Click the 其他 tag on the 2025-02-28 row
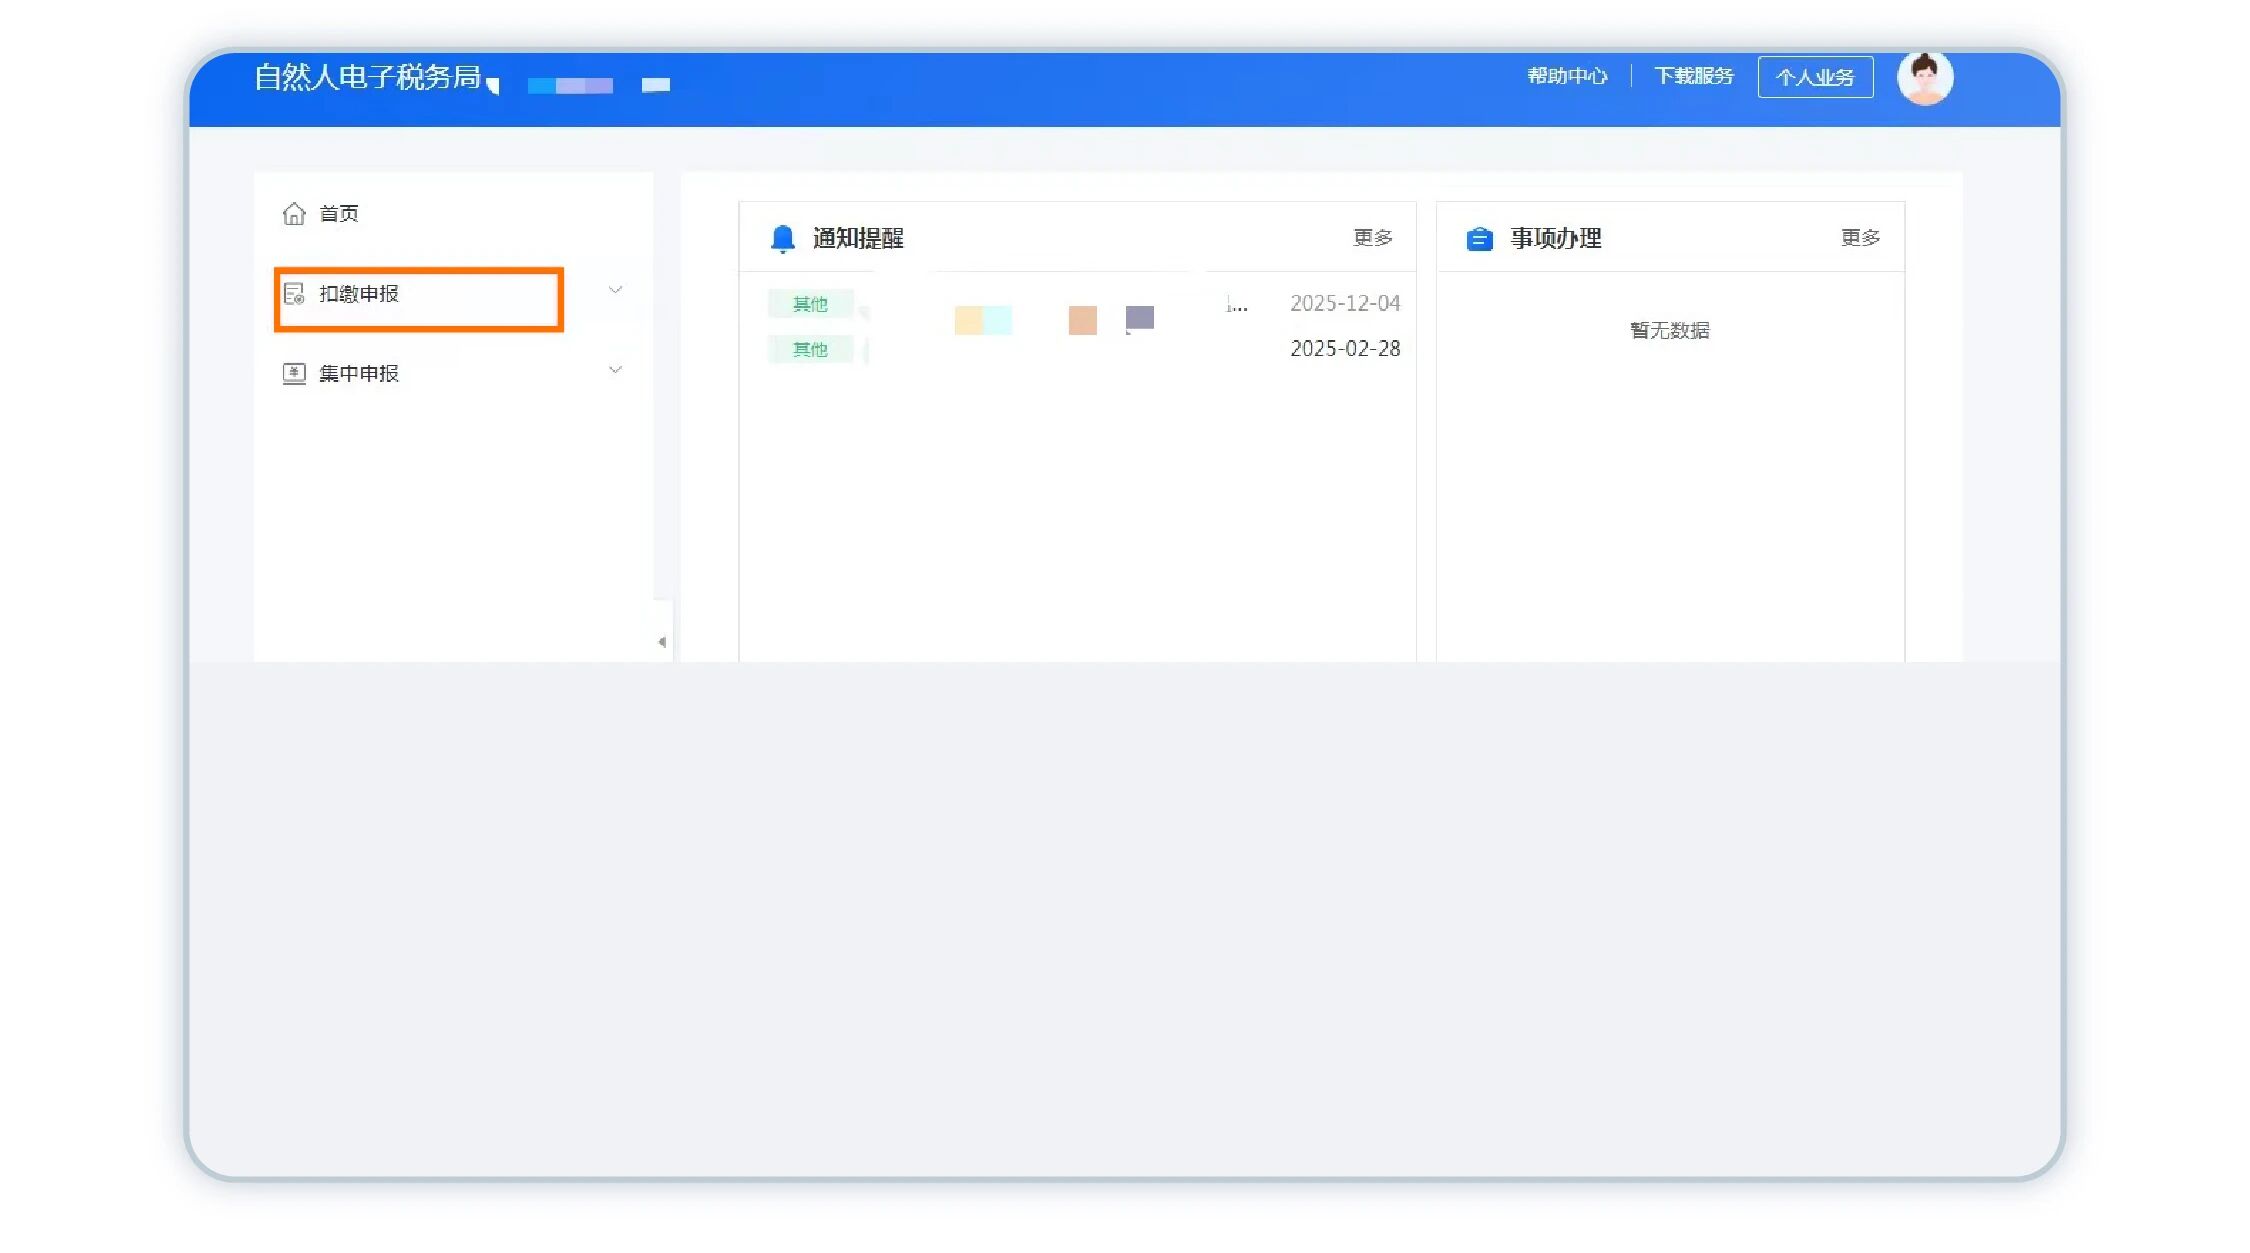 coord(810,349)
